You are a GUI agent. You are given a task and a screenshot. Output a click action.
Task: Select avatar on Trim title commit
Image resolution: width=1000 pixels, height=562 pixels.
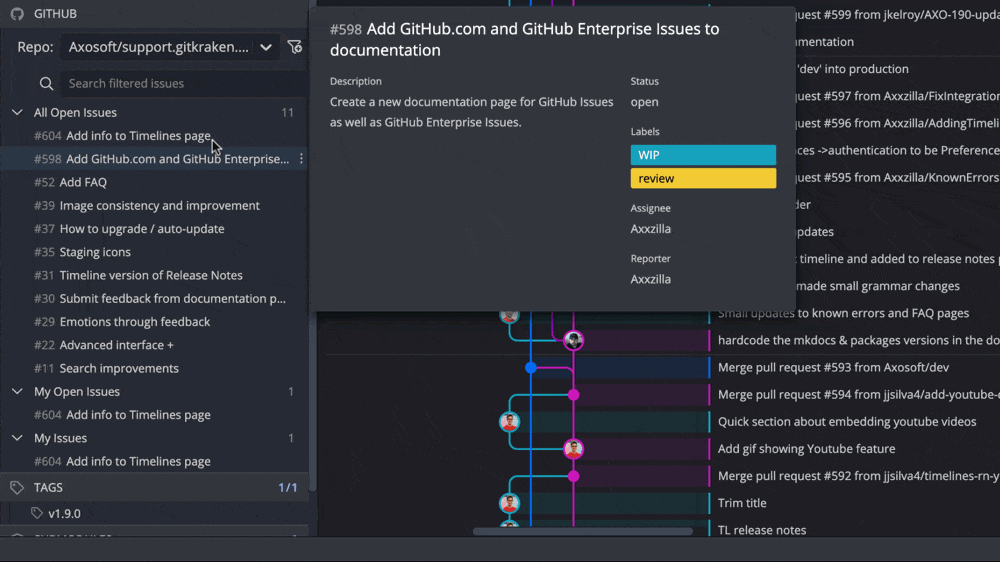click(509, 503)
